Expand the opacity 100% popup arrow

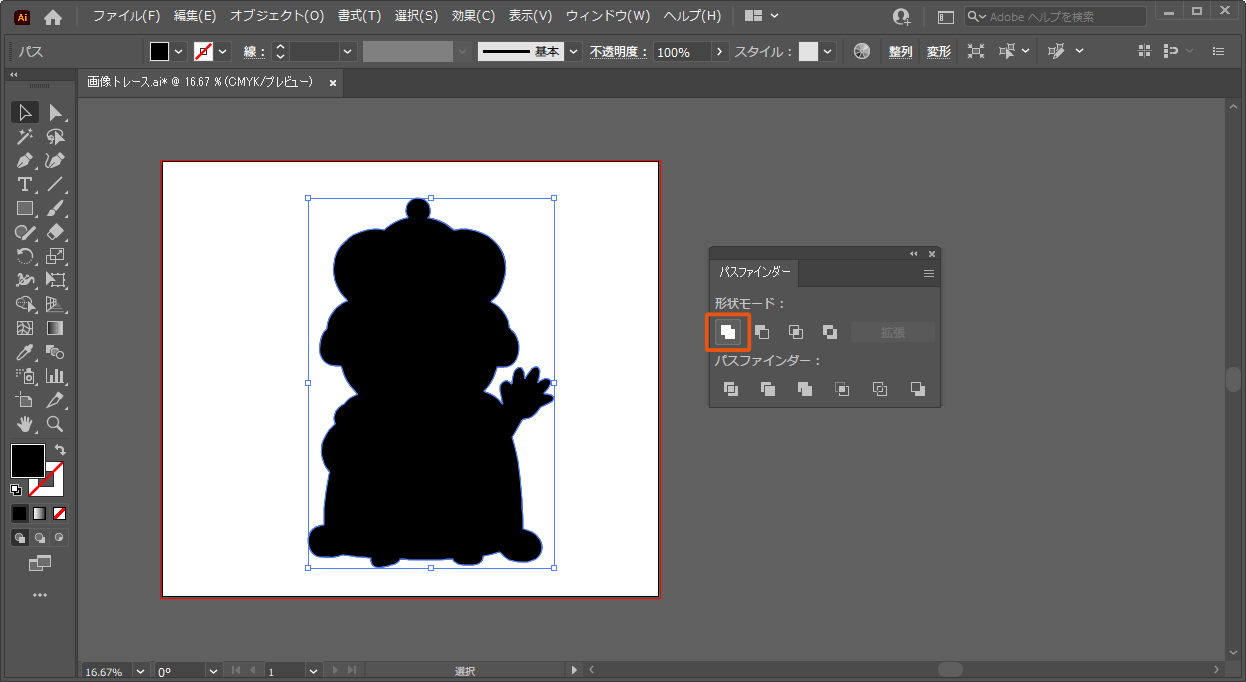pos(719,51)
